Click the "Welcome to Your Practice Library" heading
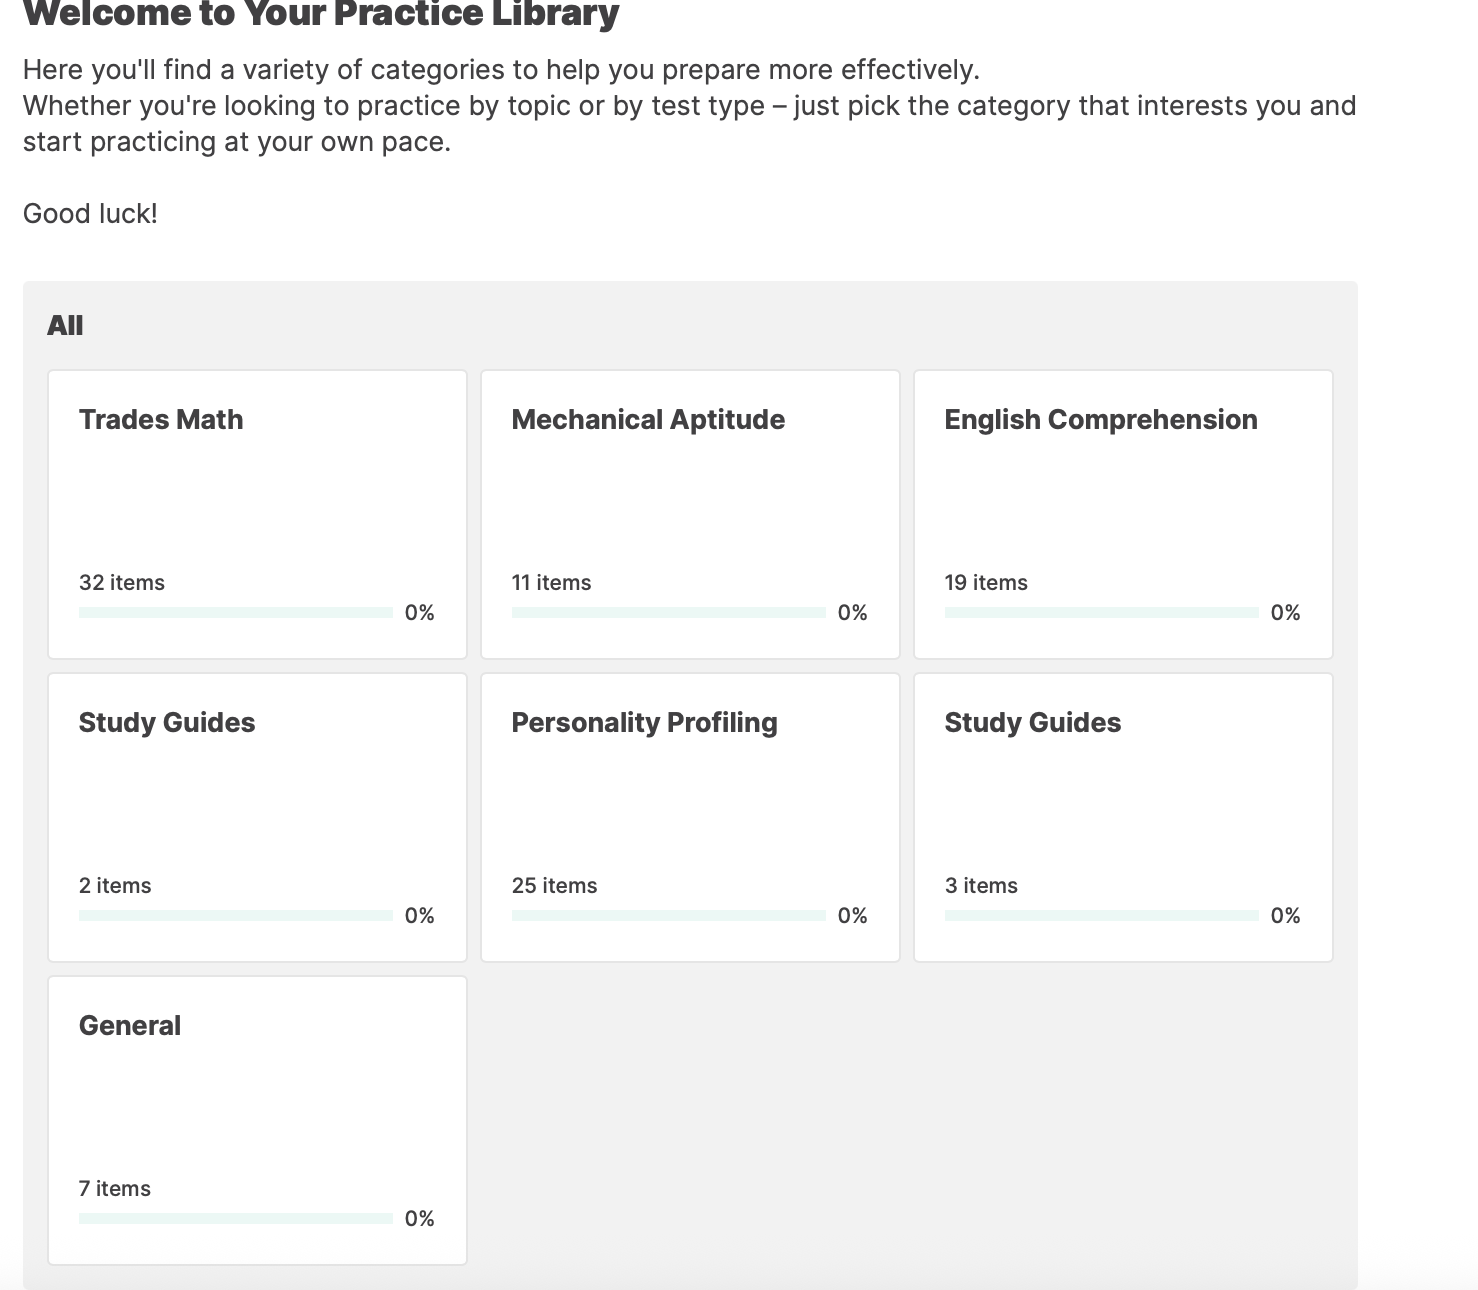 point(321,14)
